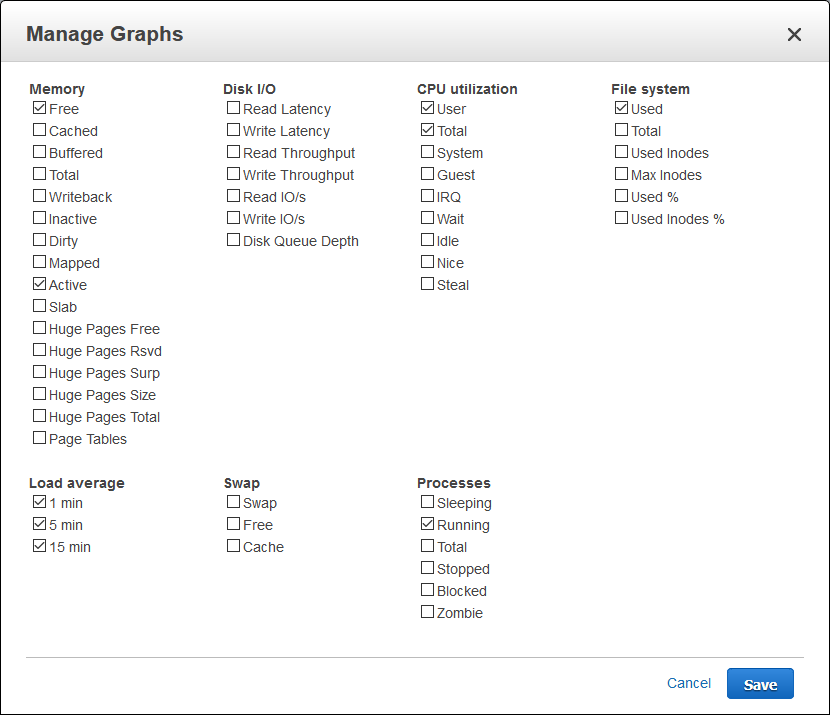The height and width of the screenshot is (715, 830).
Task: Check the Max Inodes checkbox
Action: point(621,174)
